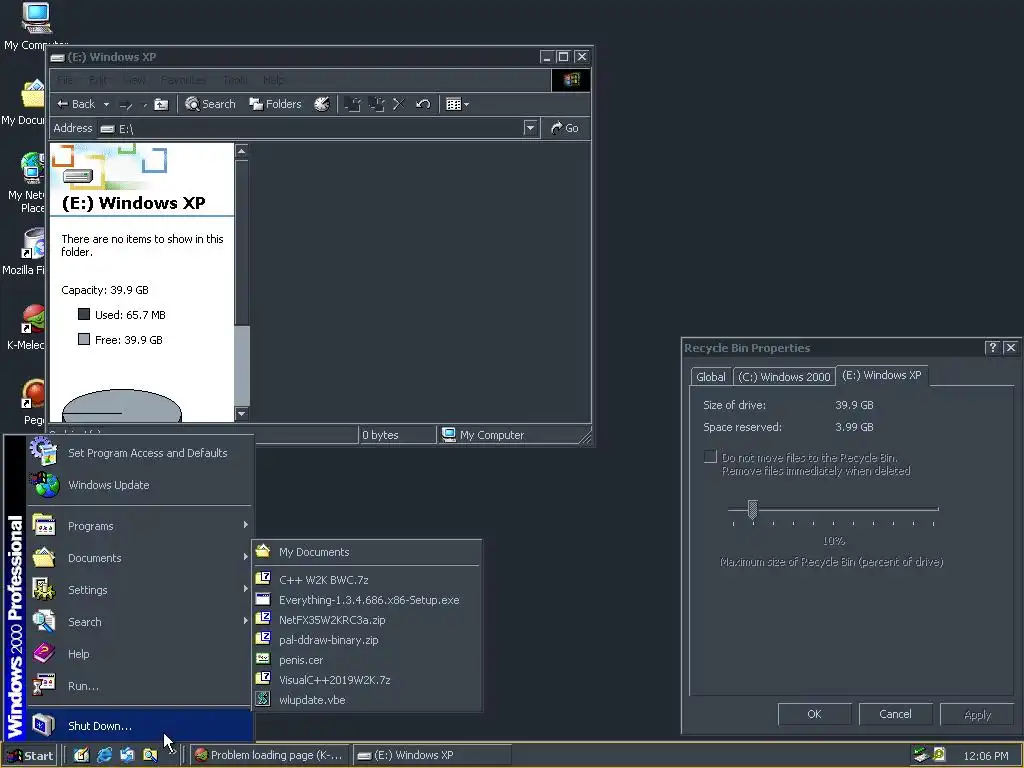Click the Help book in Start menu
This screenshot has height=768, width=1024.
(x=44, y=653)
